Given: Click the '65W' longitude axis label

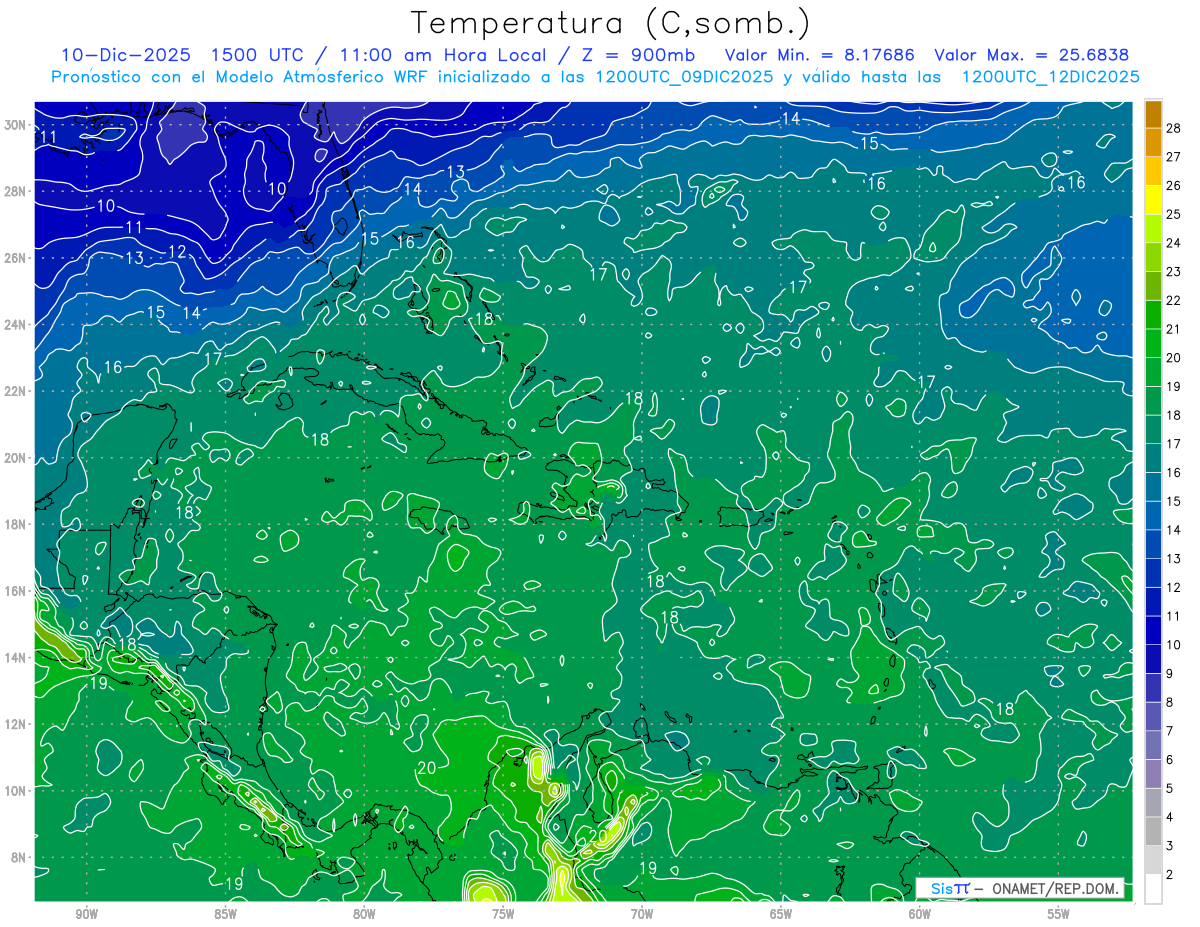Looking at the screenshot, I should point(781,914).
